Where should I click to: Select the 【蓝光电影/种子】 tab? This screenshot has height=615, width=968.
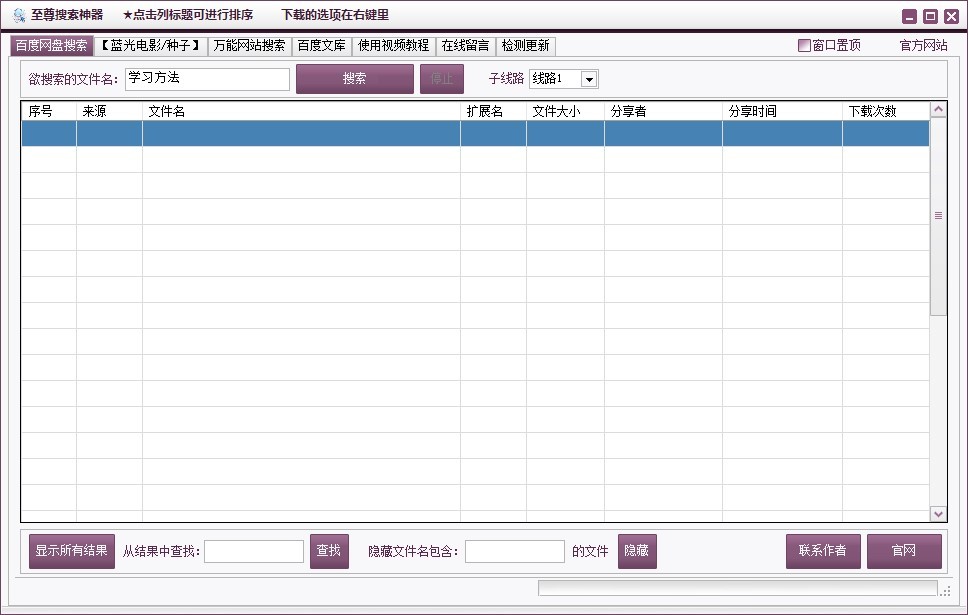(151, 46)
